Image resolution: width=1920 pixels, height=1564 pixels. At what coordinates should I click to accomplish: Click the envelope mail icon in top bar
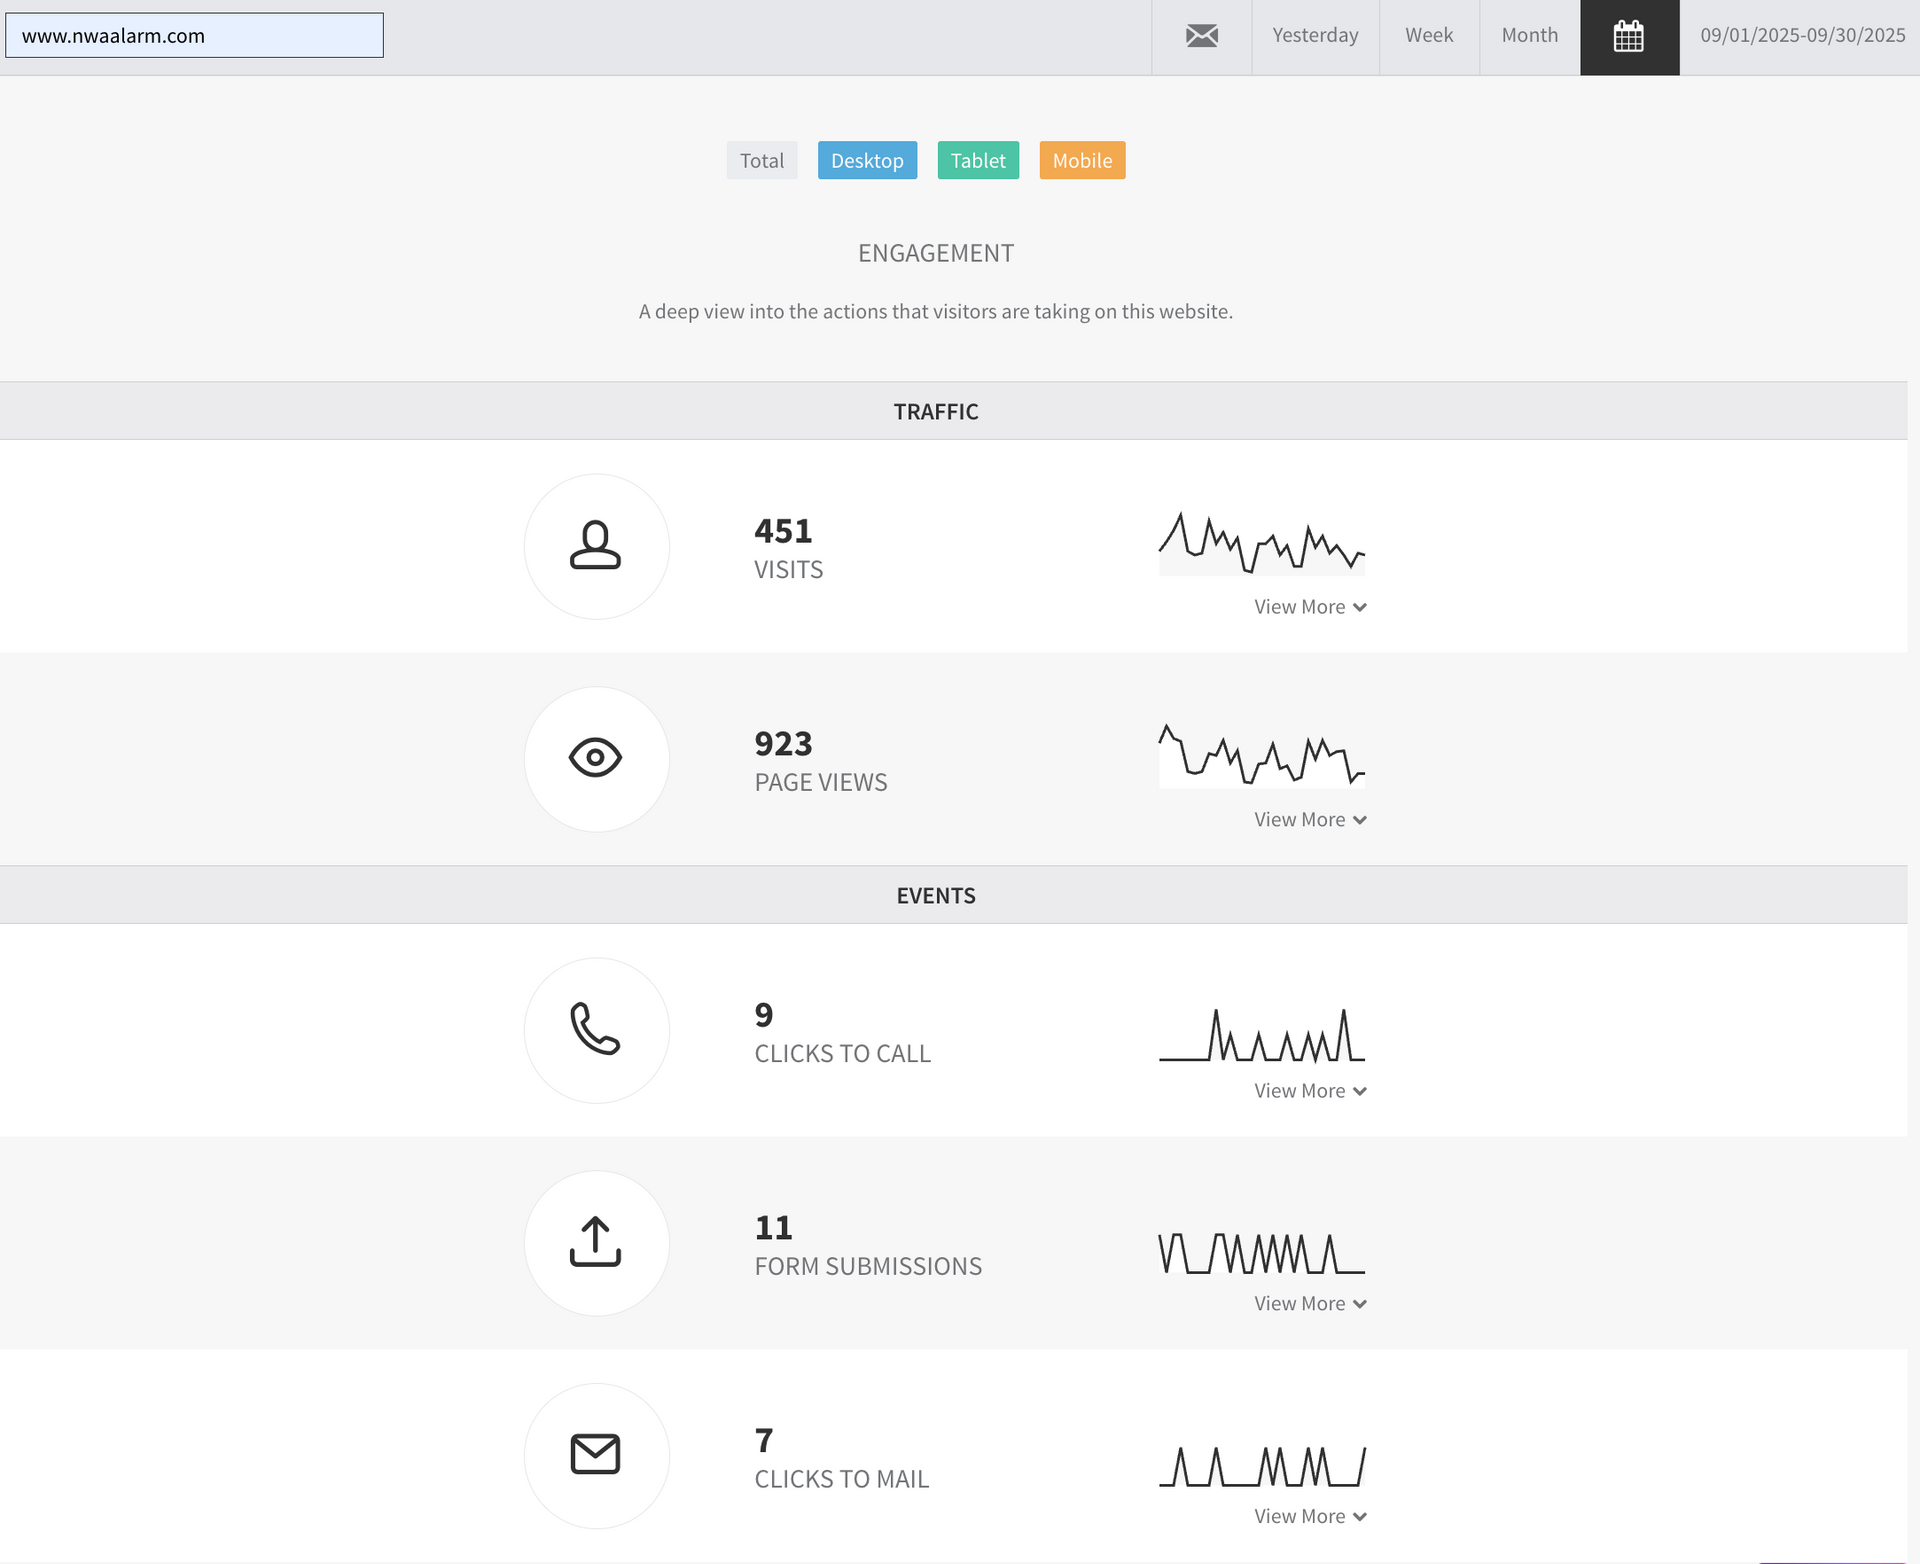coord(1201,36)
